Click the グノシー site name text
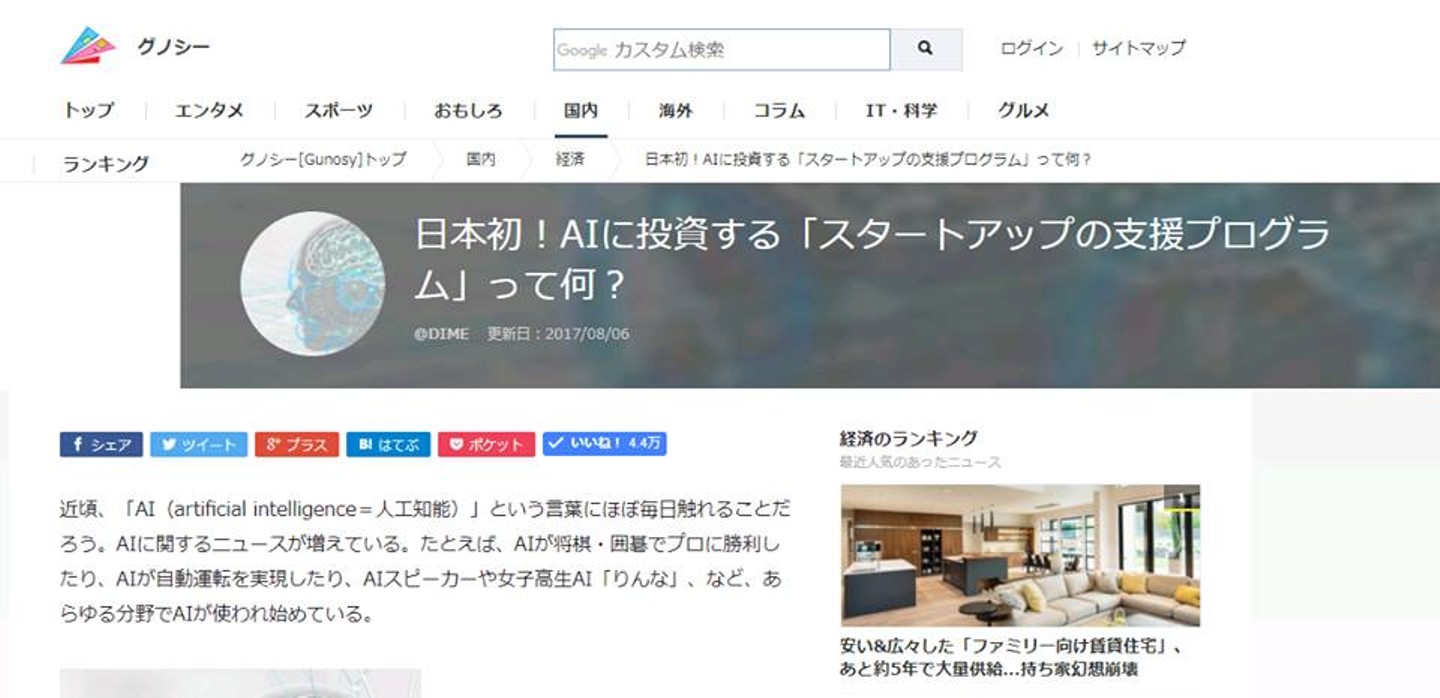The image size is (1440, 698). pos(173,47)
